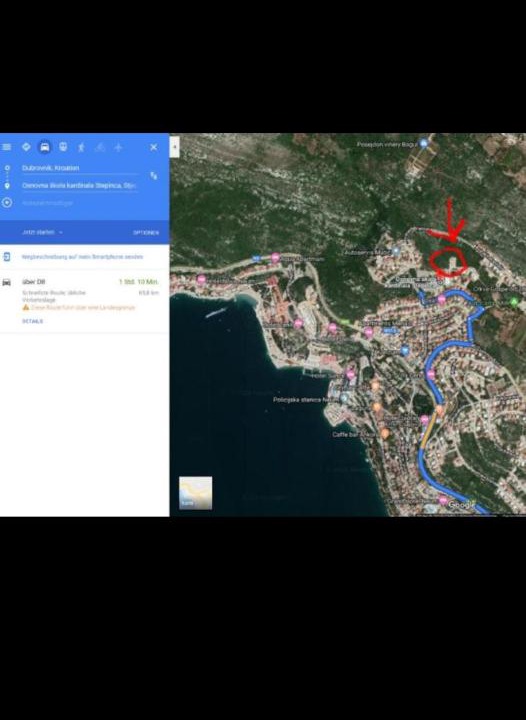Add another destination stop
Viewport: 526px width, 720px height.
pyautogui.click(x=47, y=202)
